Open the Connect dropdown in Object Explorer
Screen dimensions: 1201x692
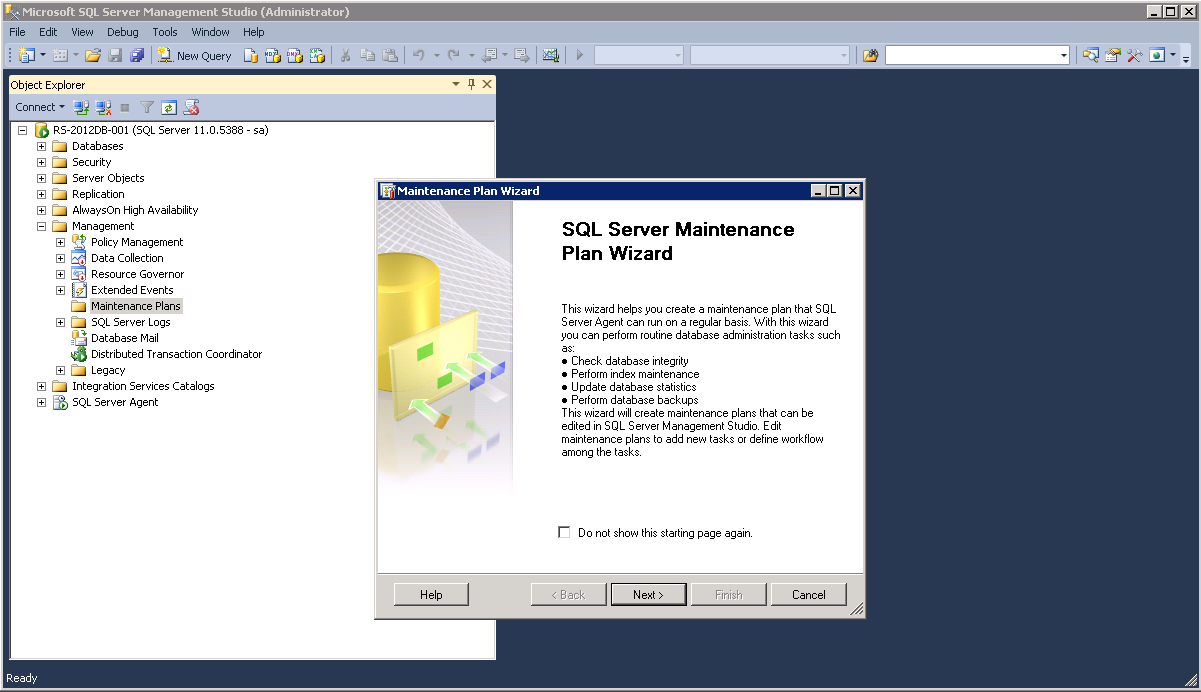pos(40,107)
